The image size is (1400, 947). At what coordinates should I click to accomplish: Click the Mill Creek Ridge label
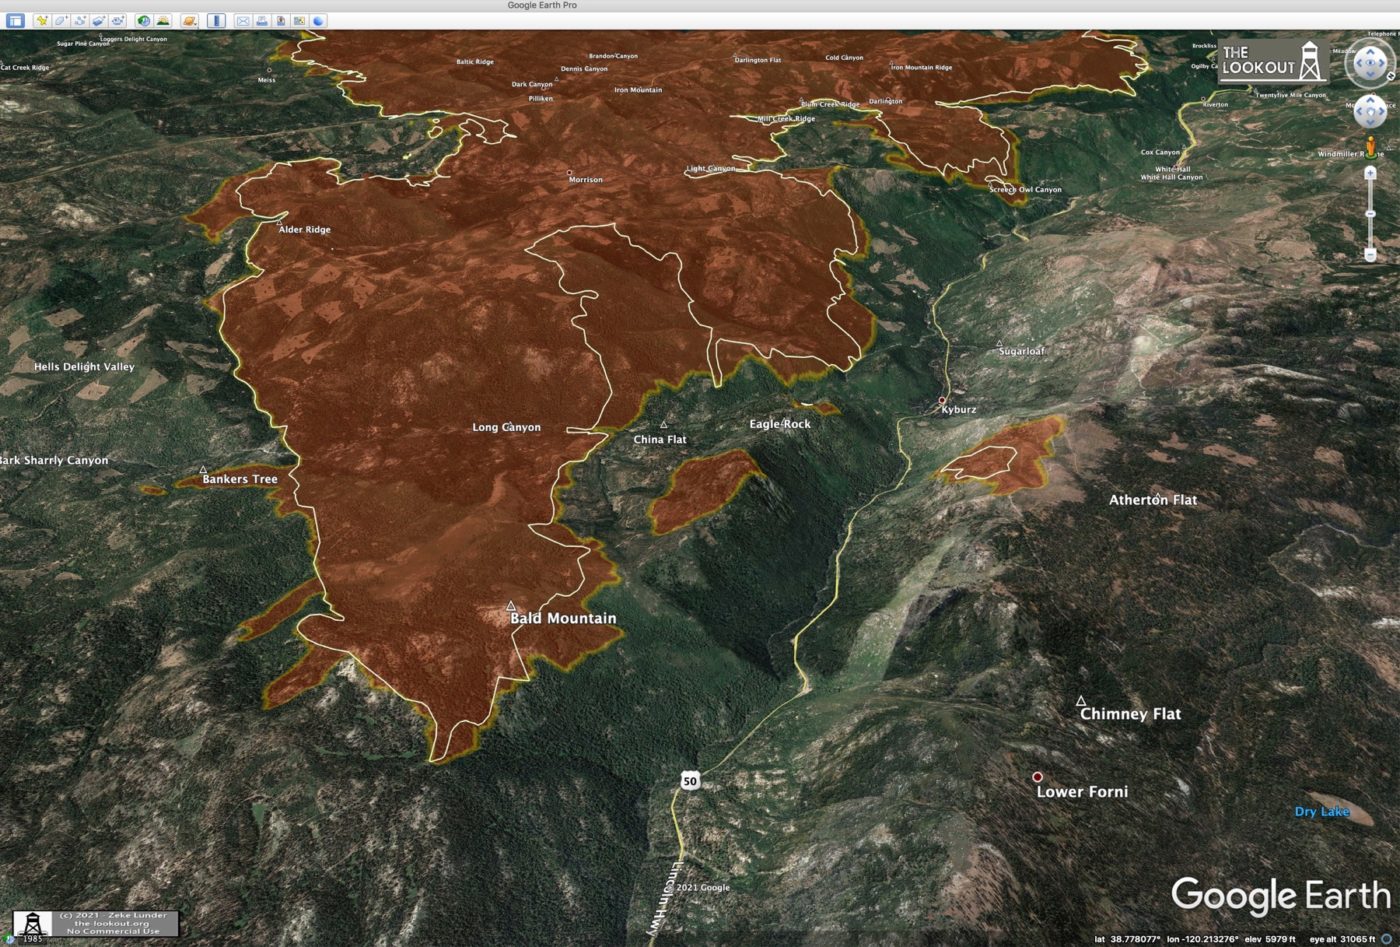point(786,119)
